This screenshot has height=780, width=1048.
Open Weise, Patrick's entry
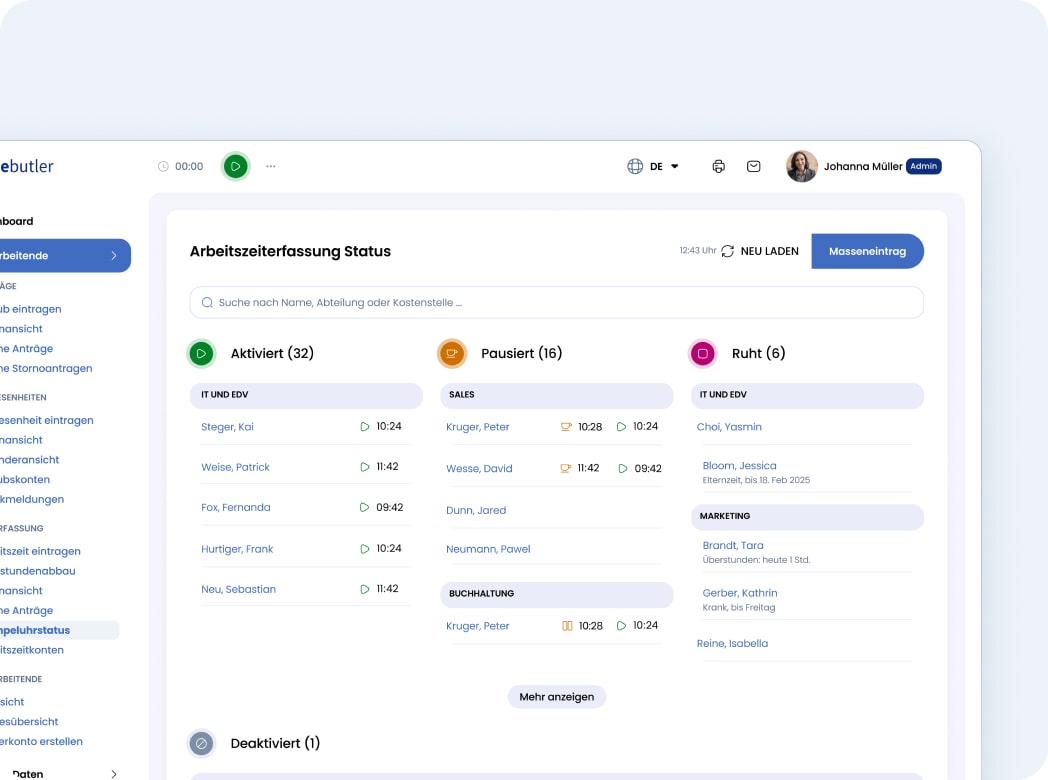click(235, 467)
